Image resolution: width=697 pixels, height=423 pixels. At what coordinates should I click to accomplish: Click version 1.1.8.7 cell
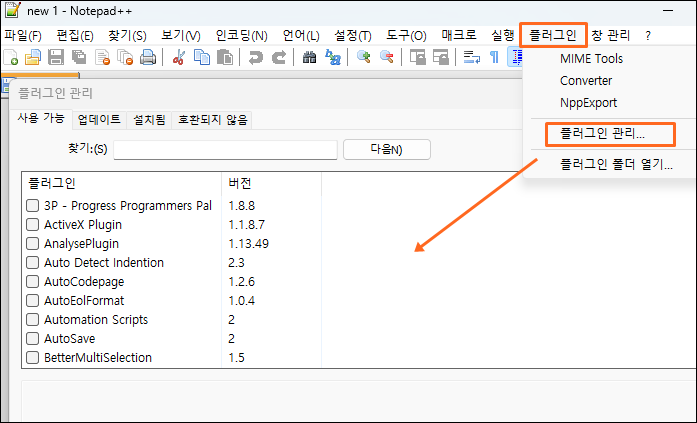point(247,224)
